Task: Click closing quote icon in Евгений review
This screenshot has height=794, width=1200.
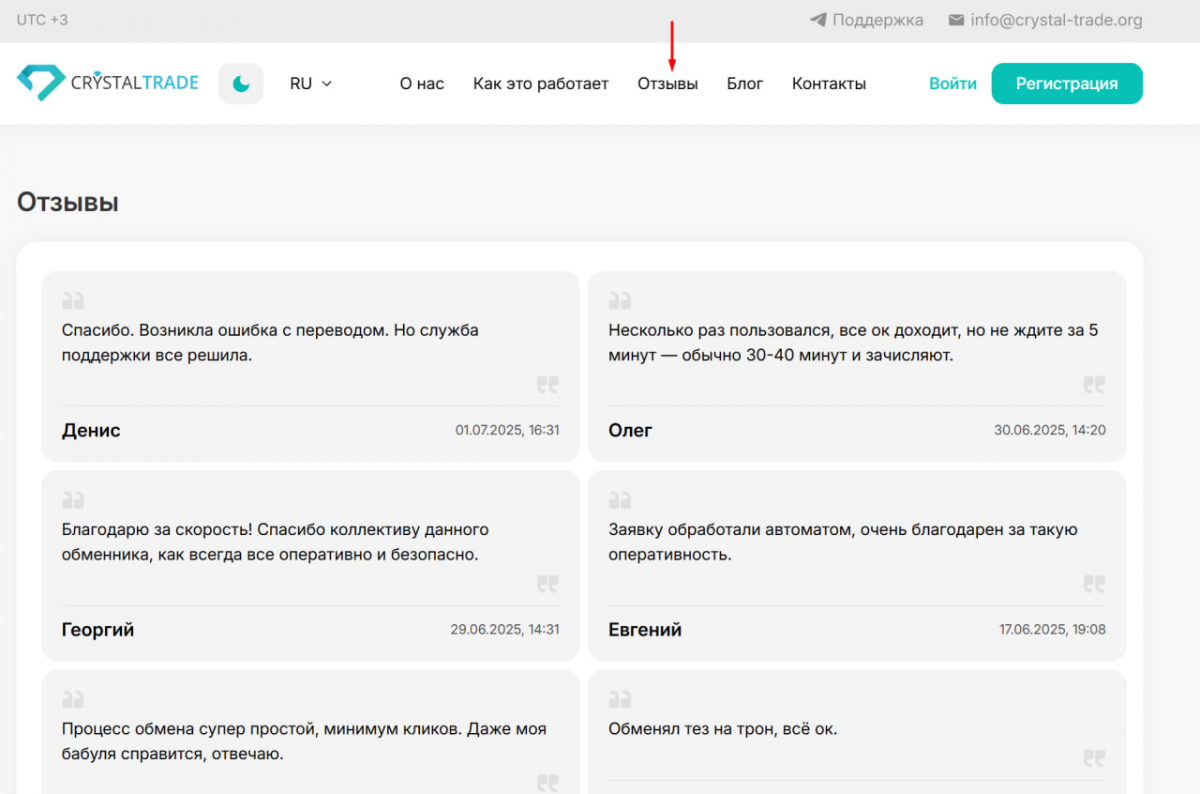Action: 1094,584
